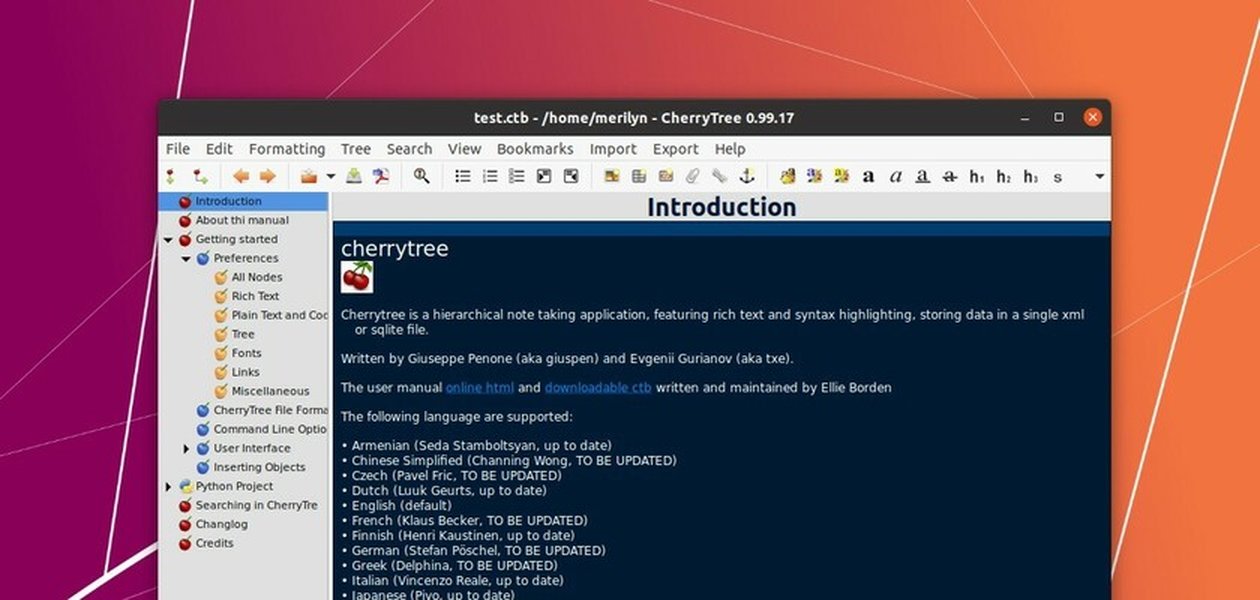Select the 'About thi manual' node
The width and height of the screenshot is (1260, 600).
[242, 221]
